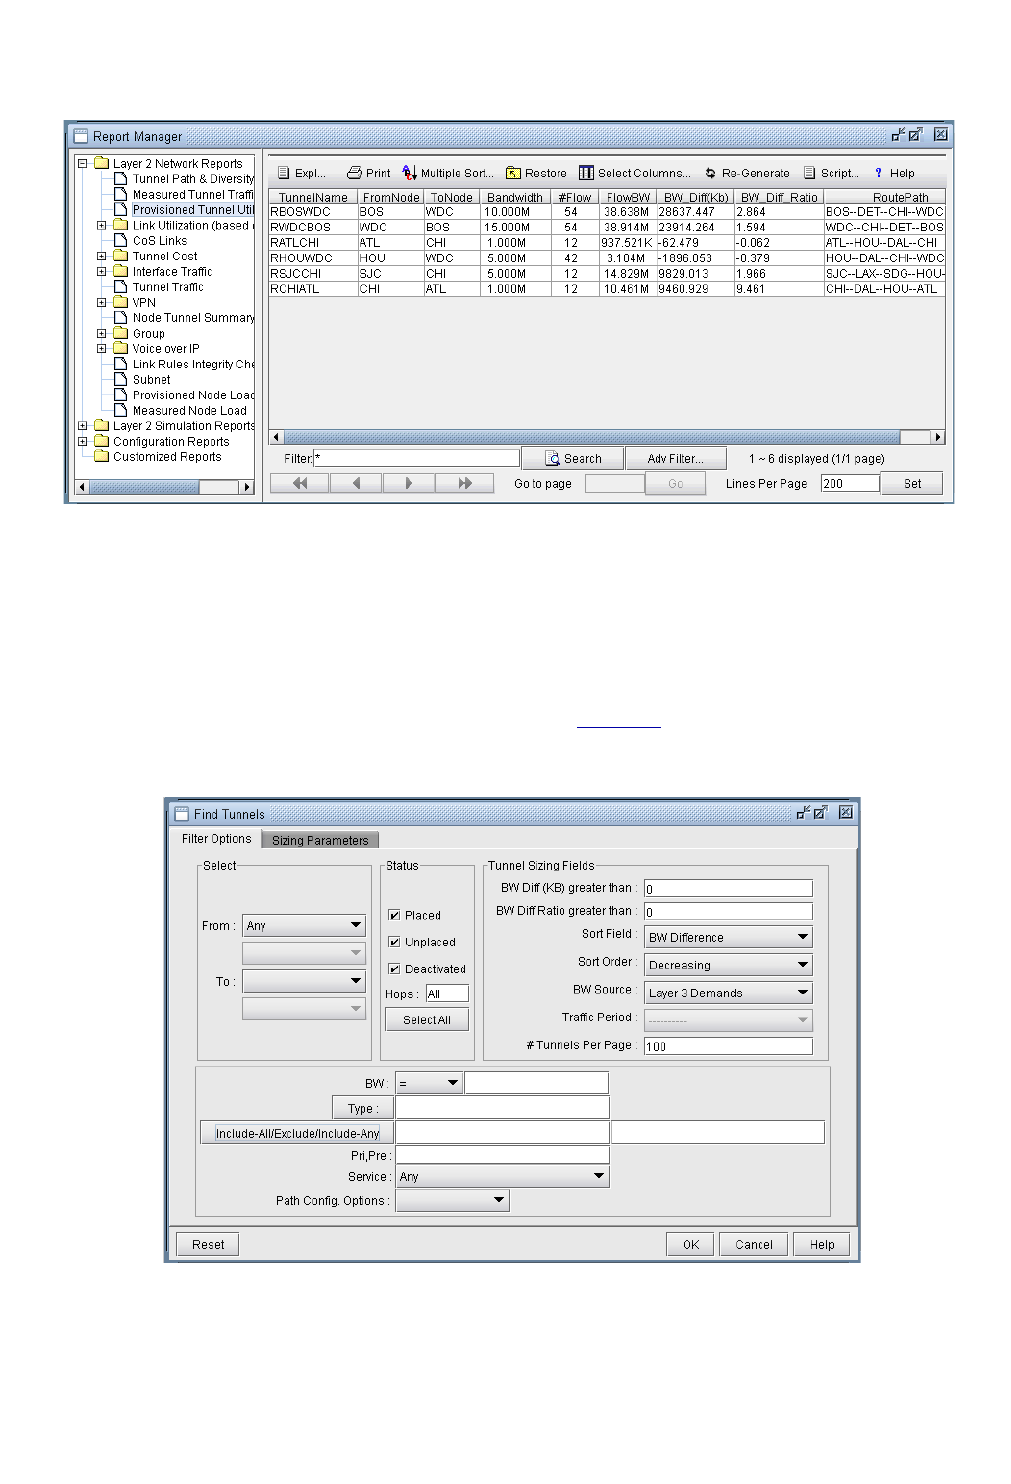The image size is (1011, 1484).
Task: Maximize the Find Tunnels window
Action: (820, 813)
